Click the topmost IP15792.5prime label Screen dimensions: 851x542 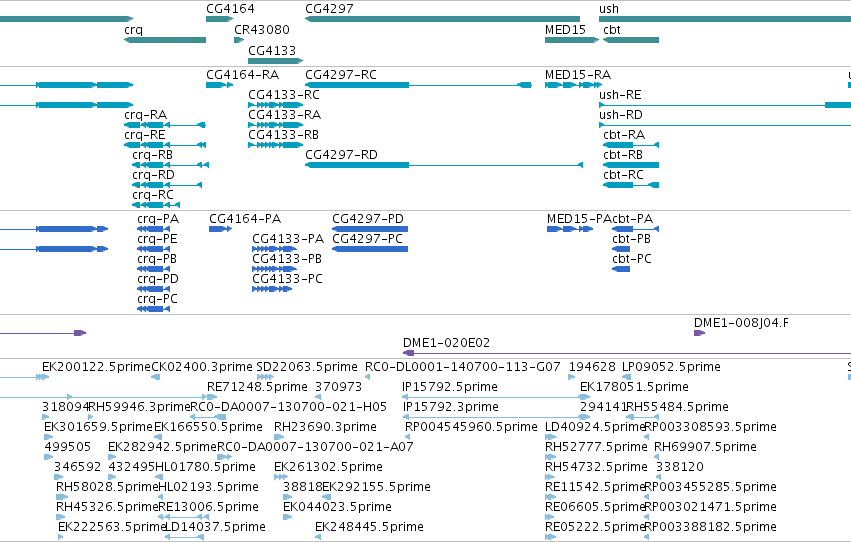[449, 387]
